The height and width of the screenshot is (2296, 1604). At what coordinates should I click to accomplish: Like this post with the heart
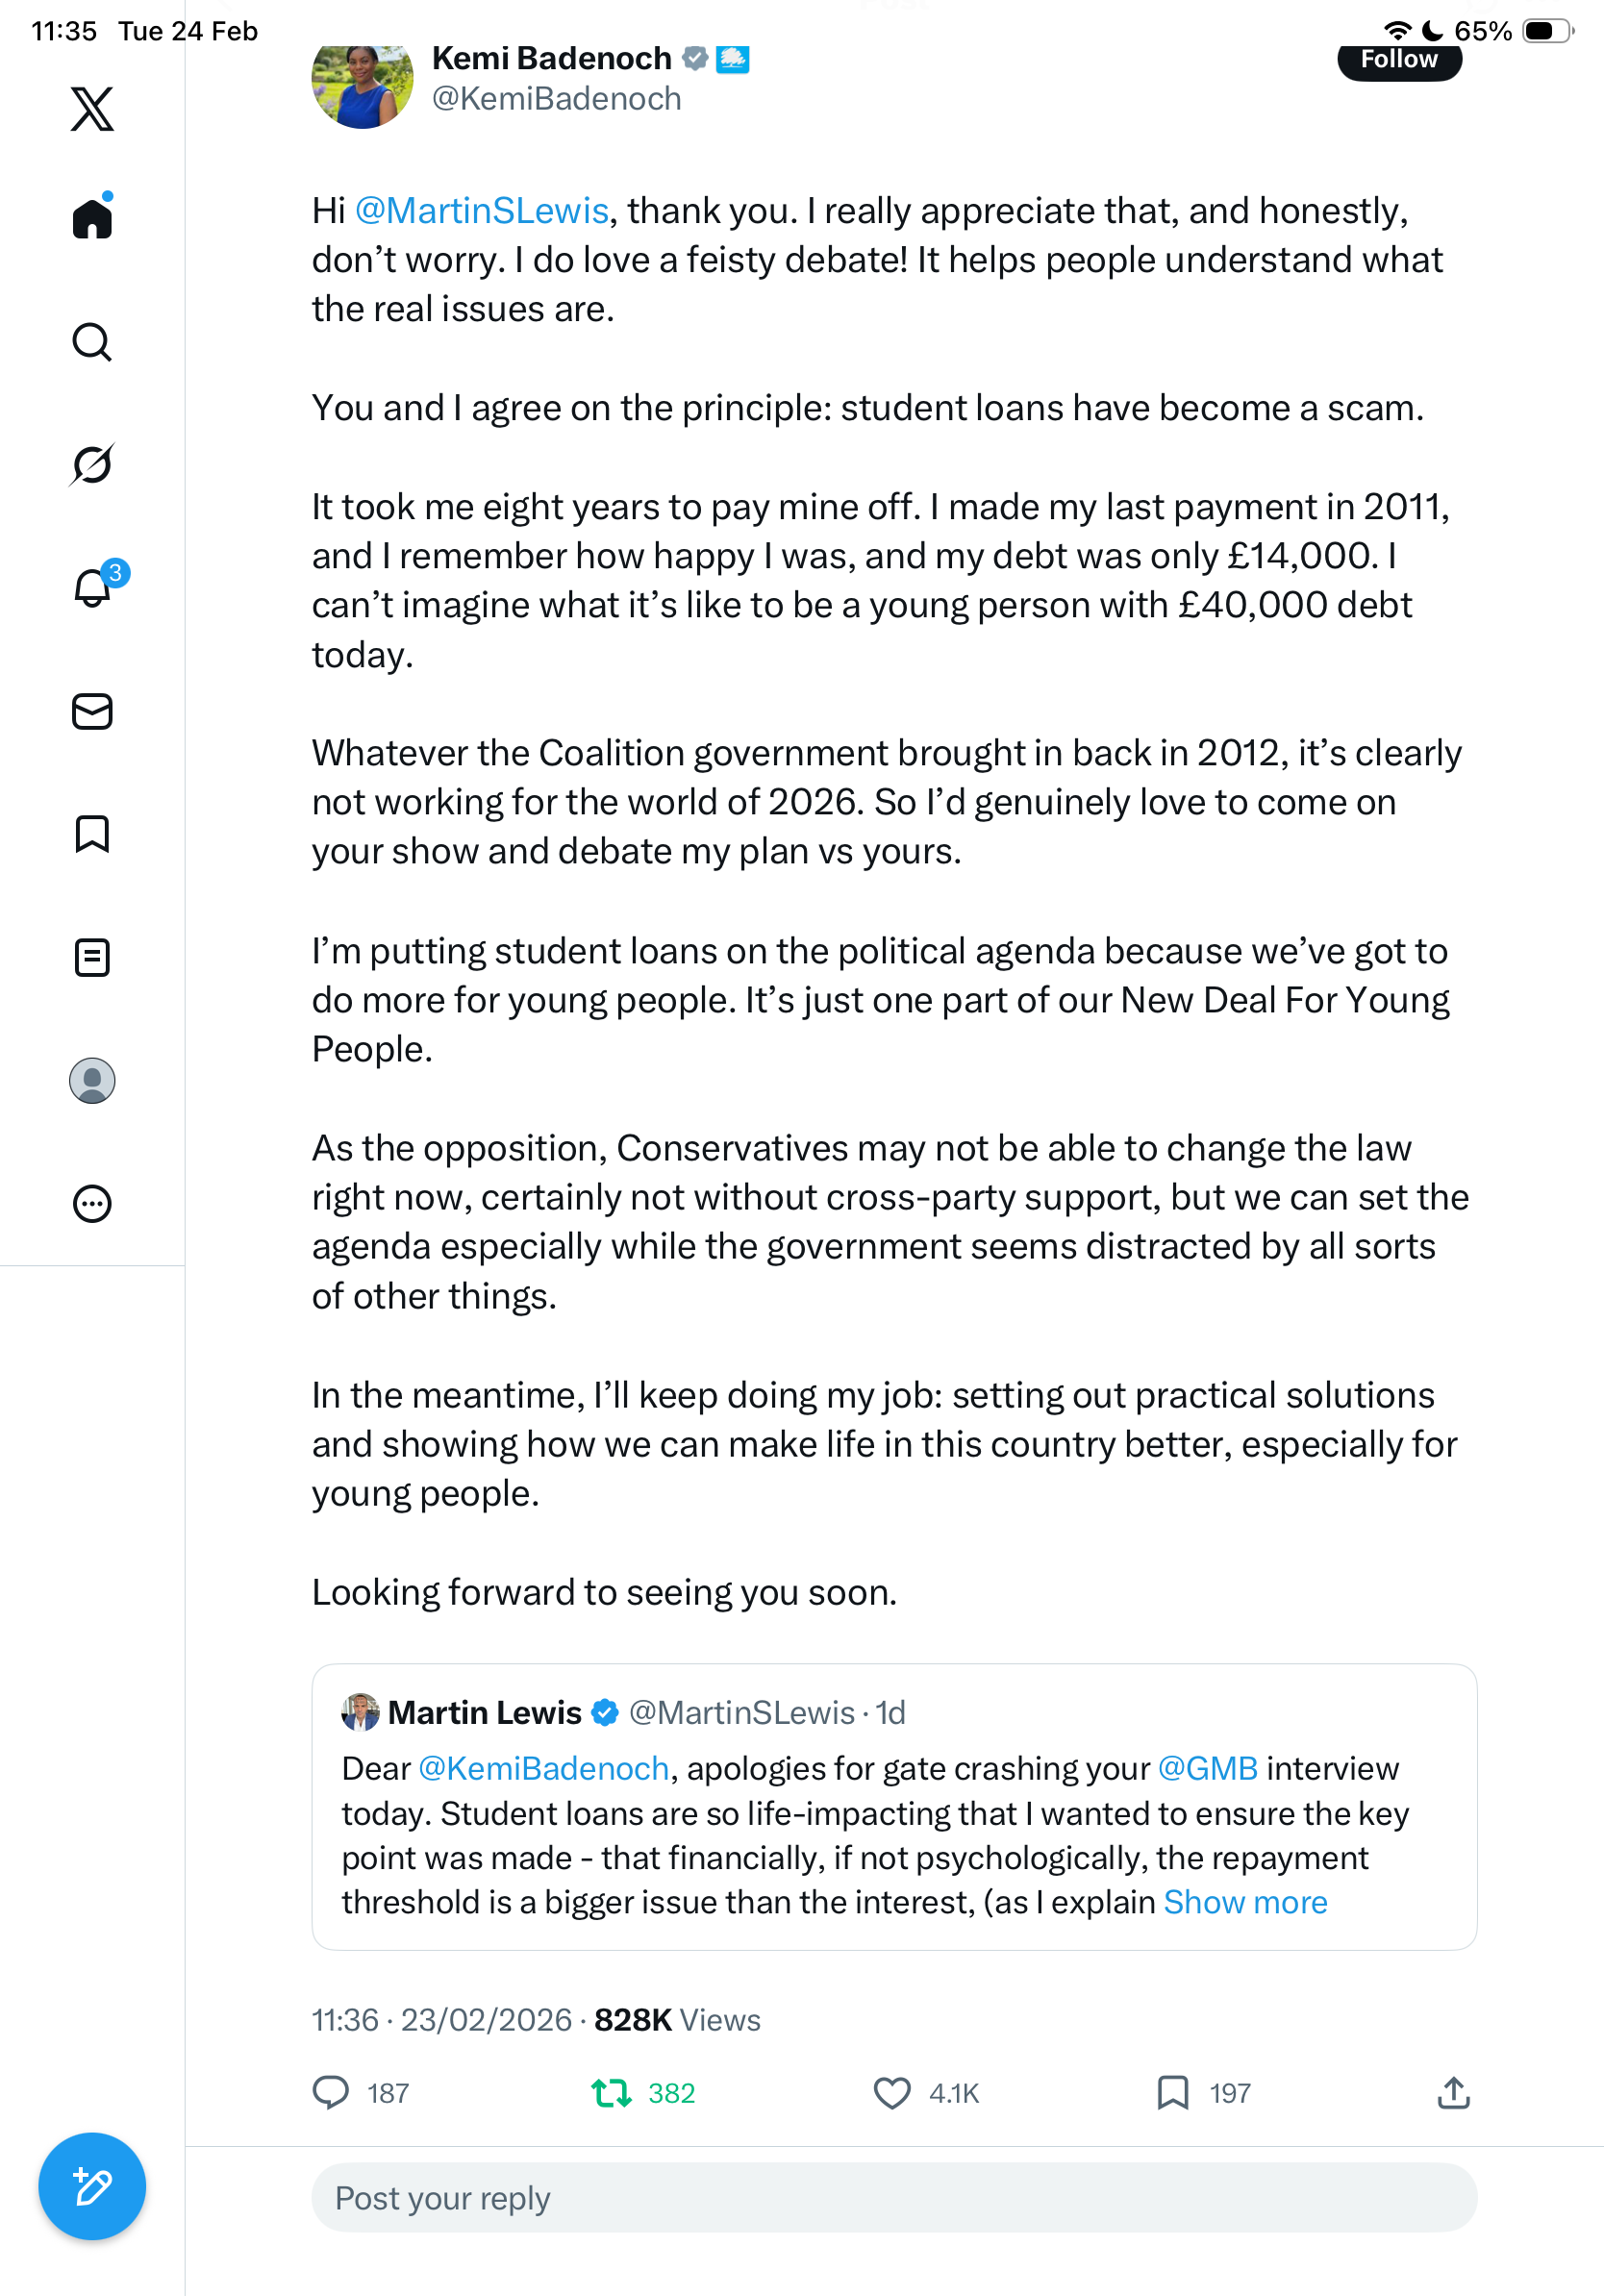(x=892, y=2093)
